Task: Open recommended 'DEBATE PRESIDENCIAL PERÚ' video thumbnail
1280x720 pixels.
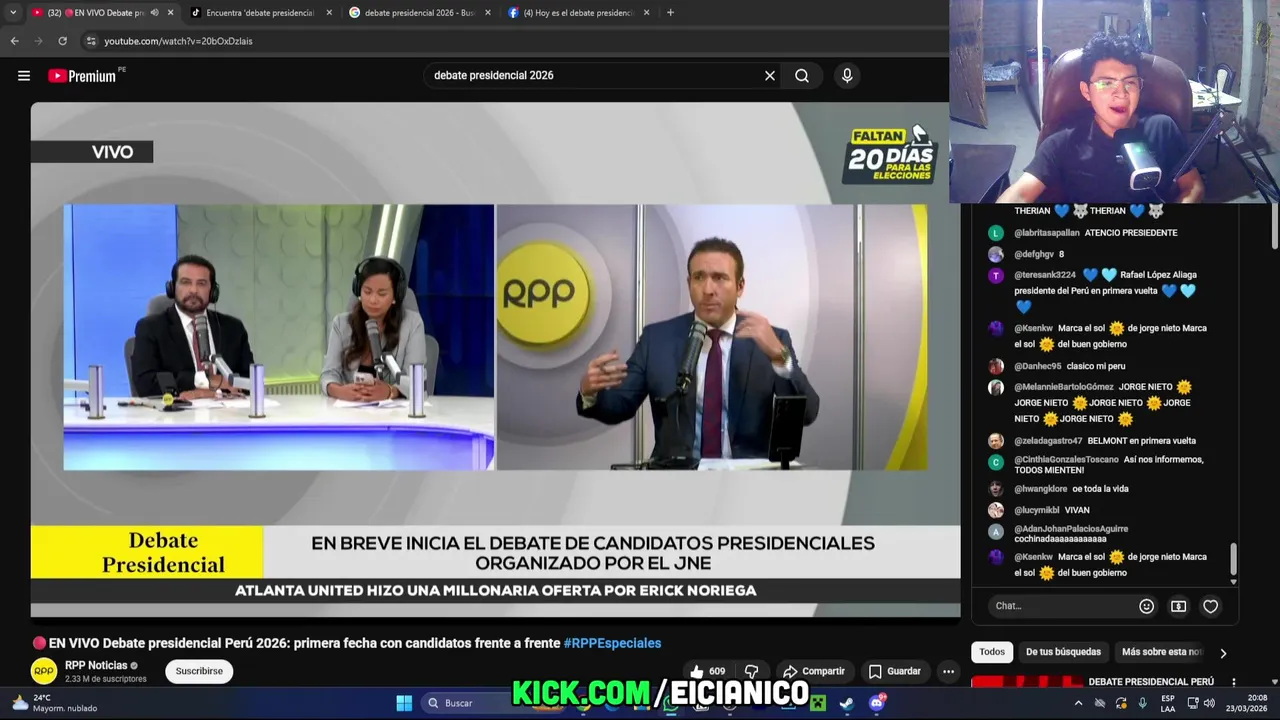Action: (x=1027, y=682)
